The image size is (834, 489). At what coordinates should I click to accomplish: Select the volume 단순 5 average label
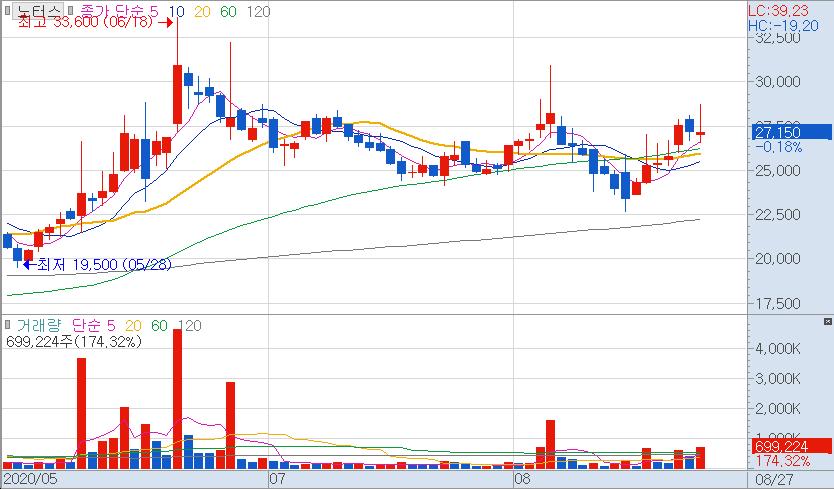click(x=93, y=325)
